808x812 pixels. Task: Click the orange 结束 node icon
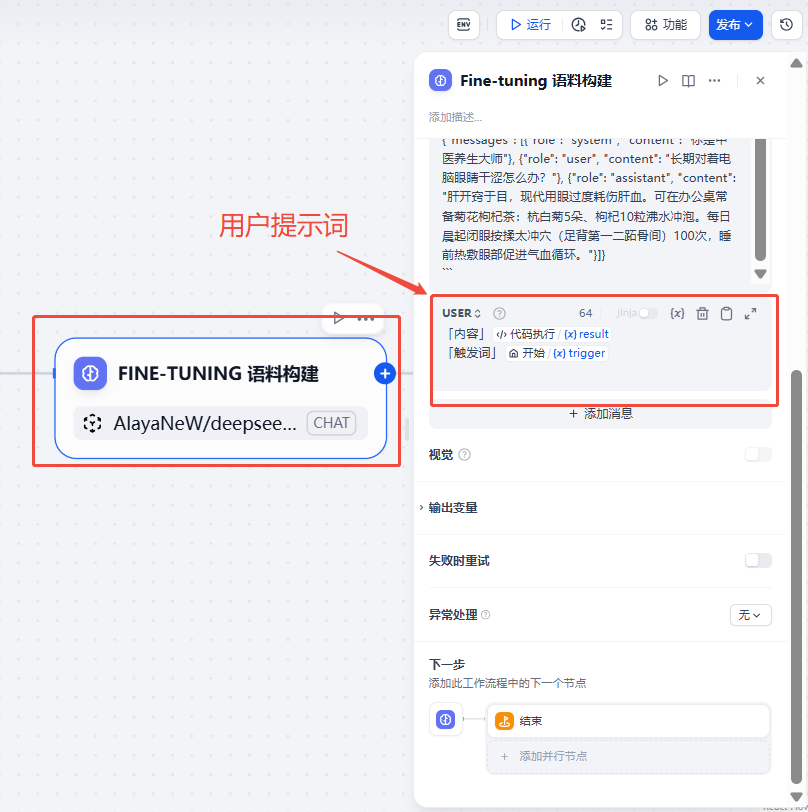pos(504,720)
